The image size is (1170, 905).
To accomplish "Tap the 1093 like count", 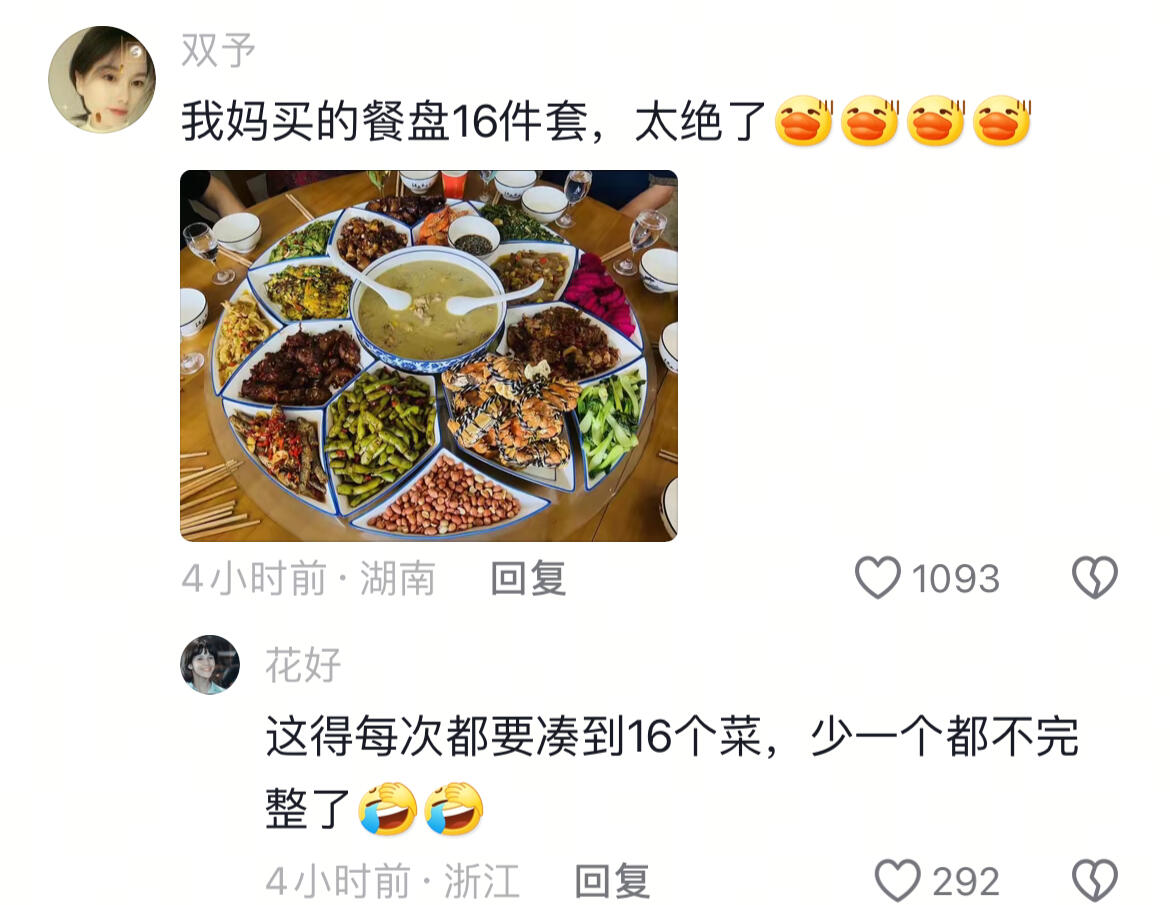I will [x=955, y=579].
